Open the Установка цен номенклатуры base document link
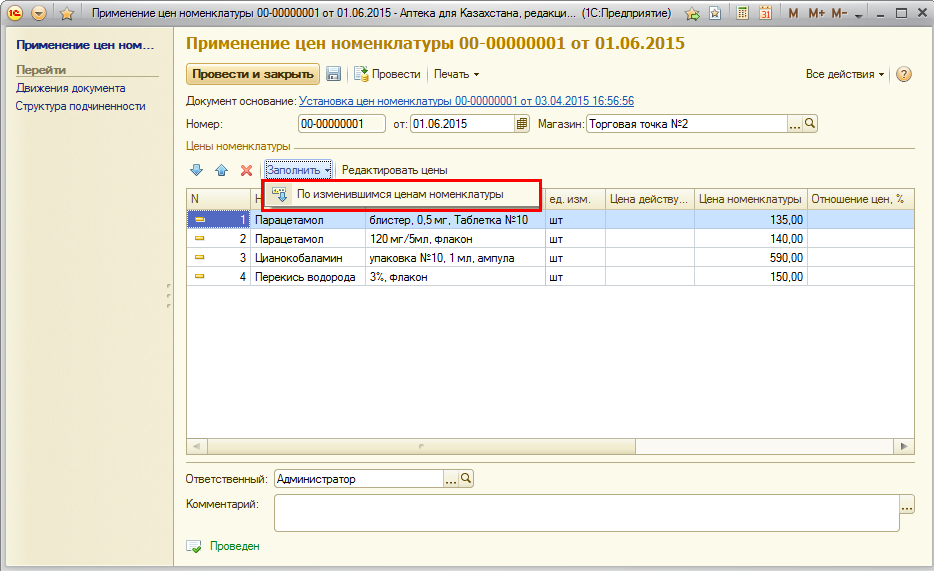Screen dimensions: 934x571 (466, 101)
